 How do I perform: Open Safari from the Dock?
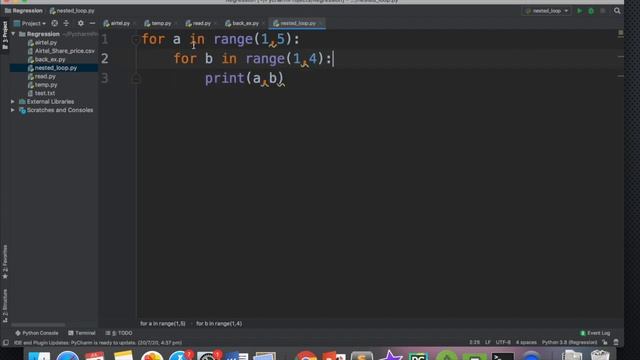[68, 356]
